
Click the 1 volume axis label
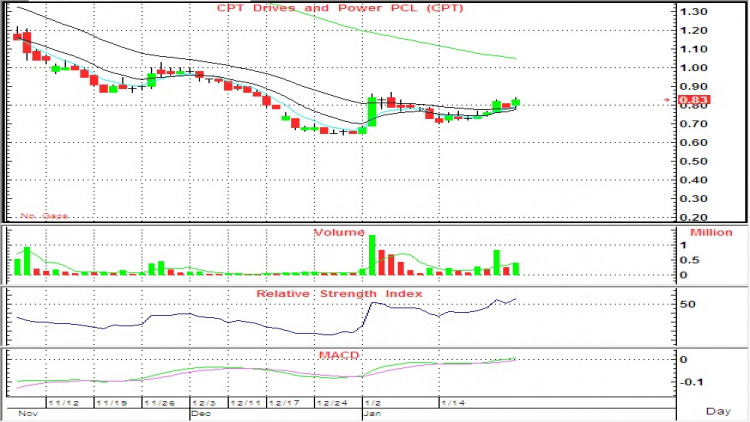(684, 245)
